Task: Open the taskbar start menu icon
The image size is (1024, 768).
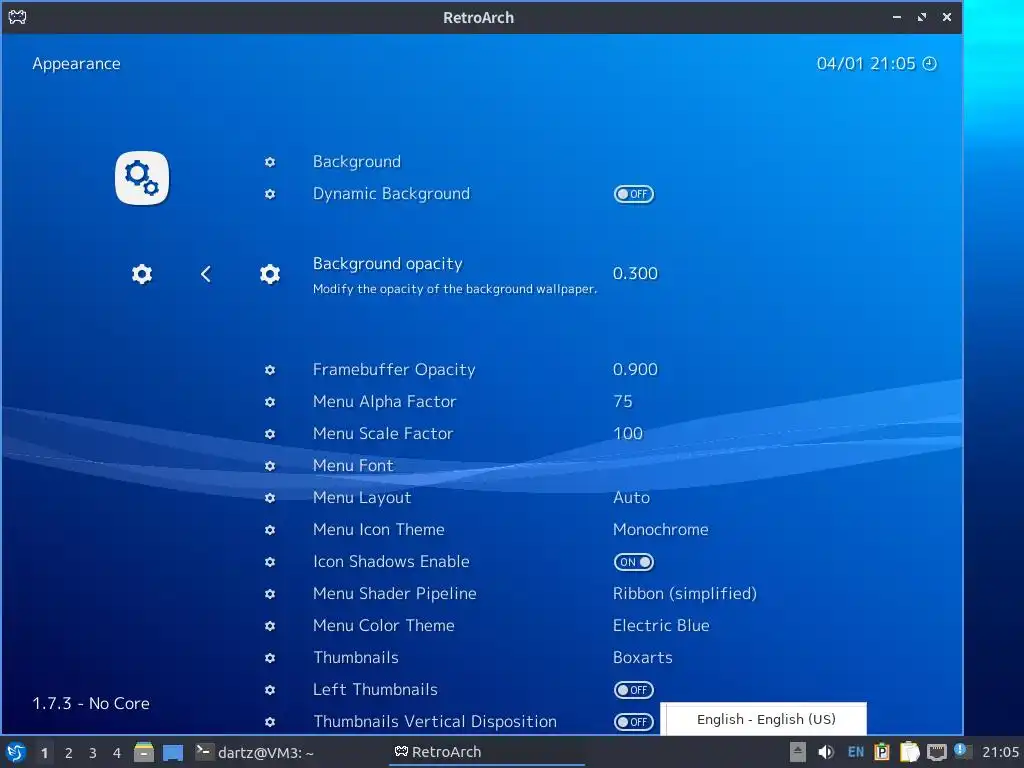Action: [16, 752]
